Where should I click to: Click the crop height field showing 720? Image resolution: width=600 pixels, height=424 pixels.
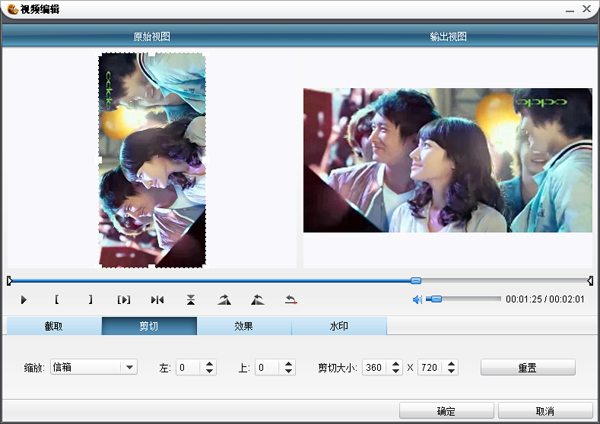[x=430, y=368]
